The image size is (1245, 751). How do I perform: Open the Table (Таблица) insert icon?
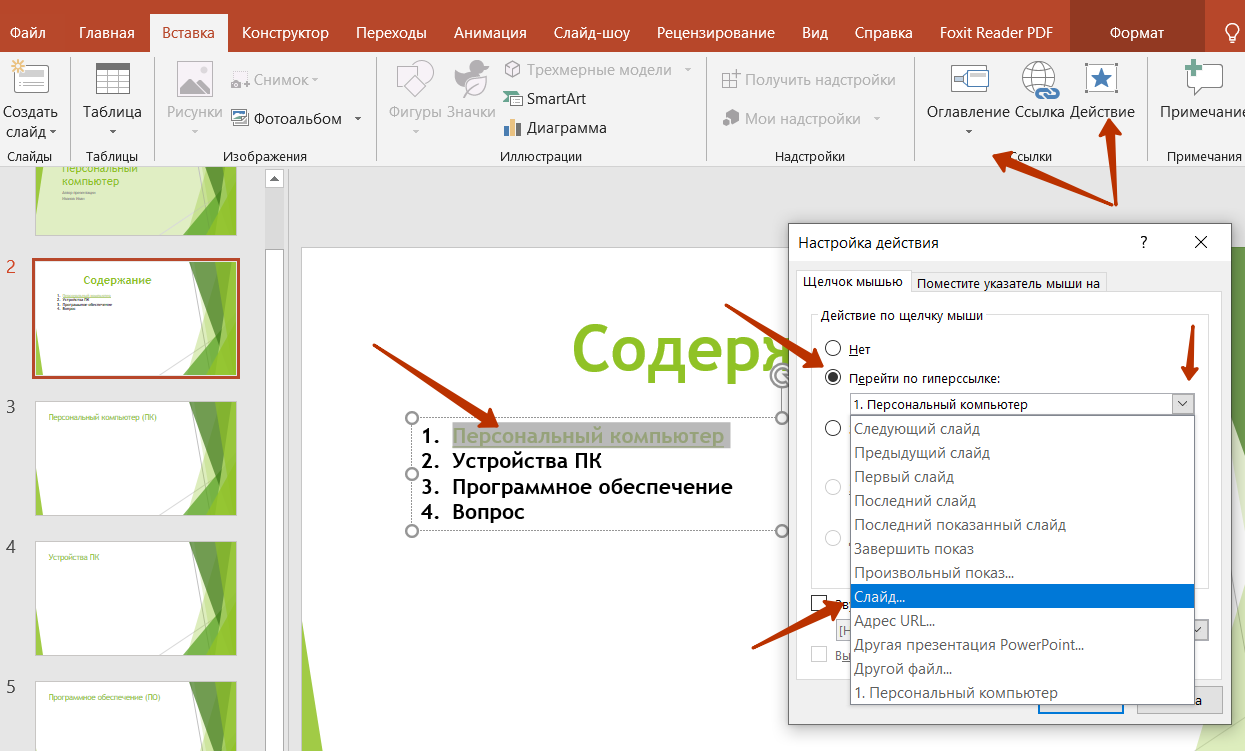[112, 78]
